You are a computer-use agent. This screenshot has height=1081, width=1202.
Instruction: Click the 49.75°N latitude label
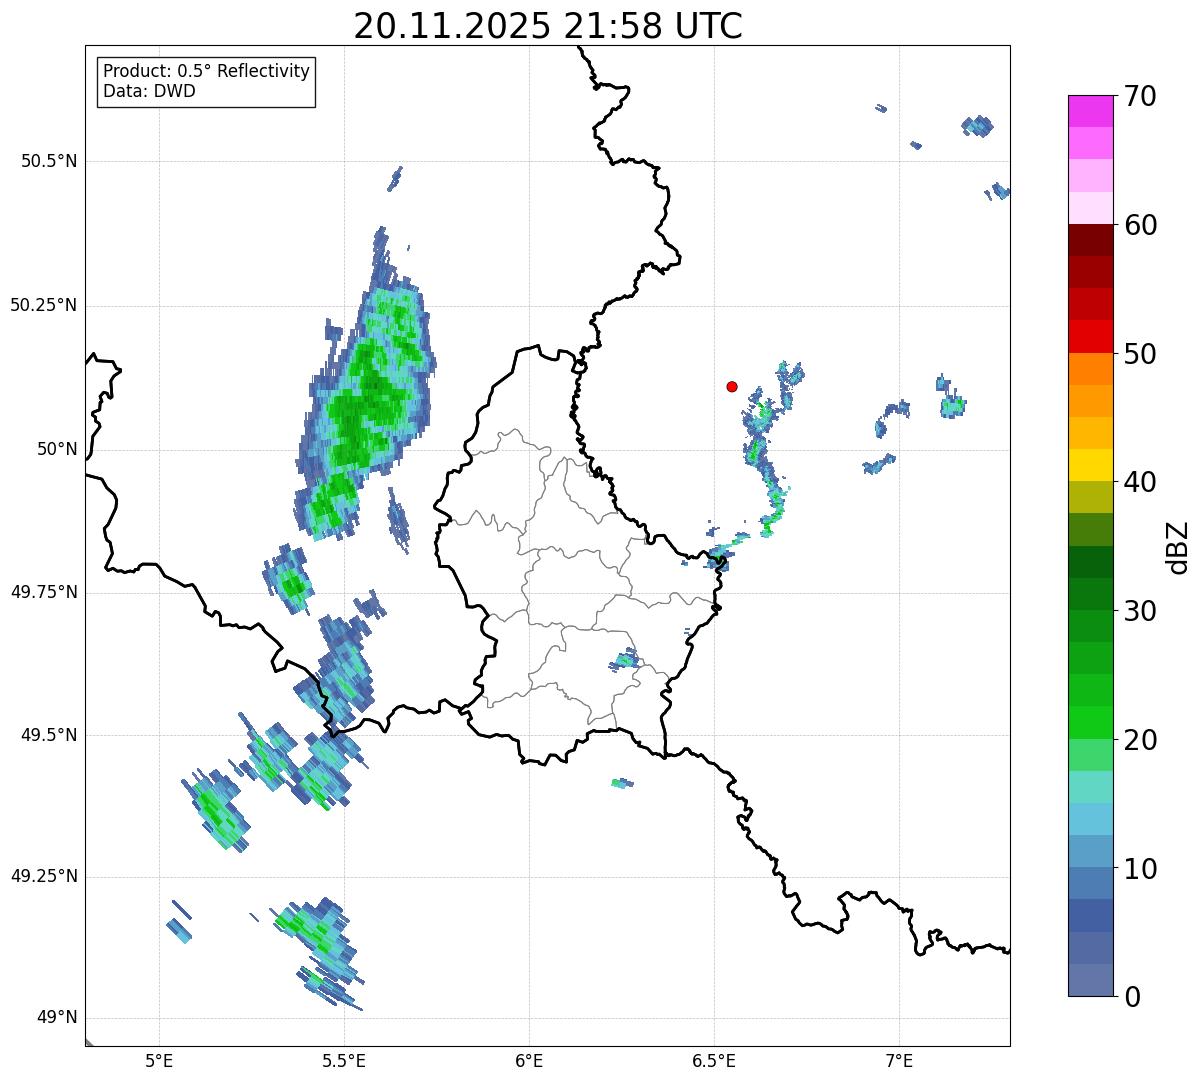pos(44,592)
